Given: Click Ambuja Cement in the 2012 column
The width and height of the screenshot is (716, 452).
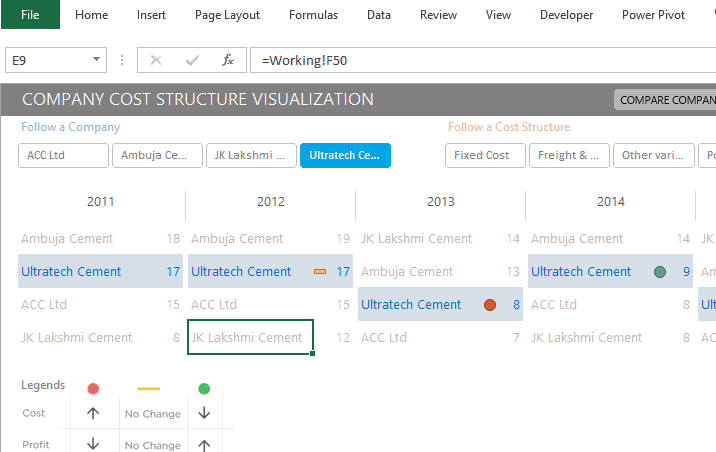Looking at the screenshot, I should [237, 238].
